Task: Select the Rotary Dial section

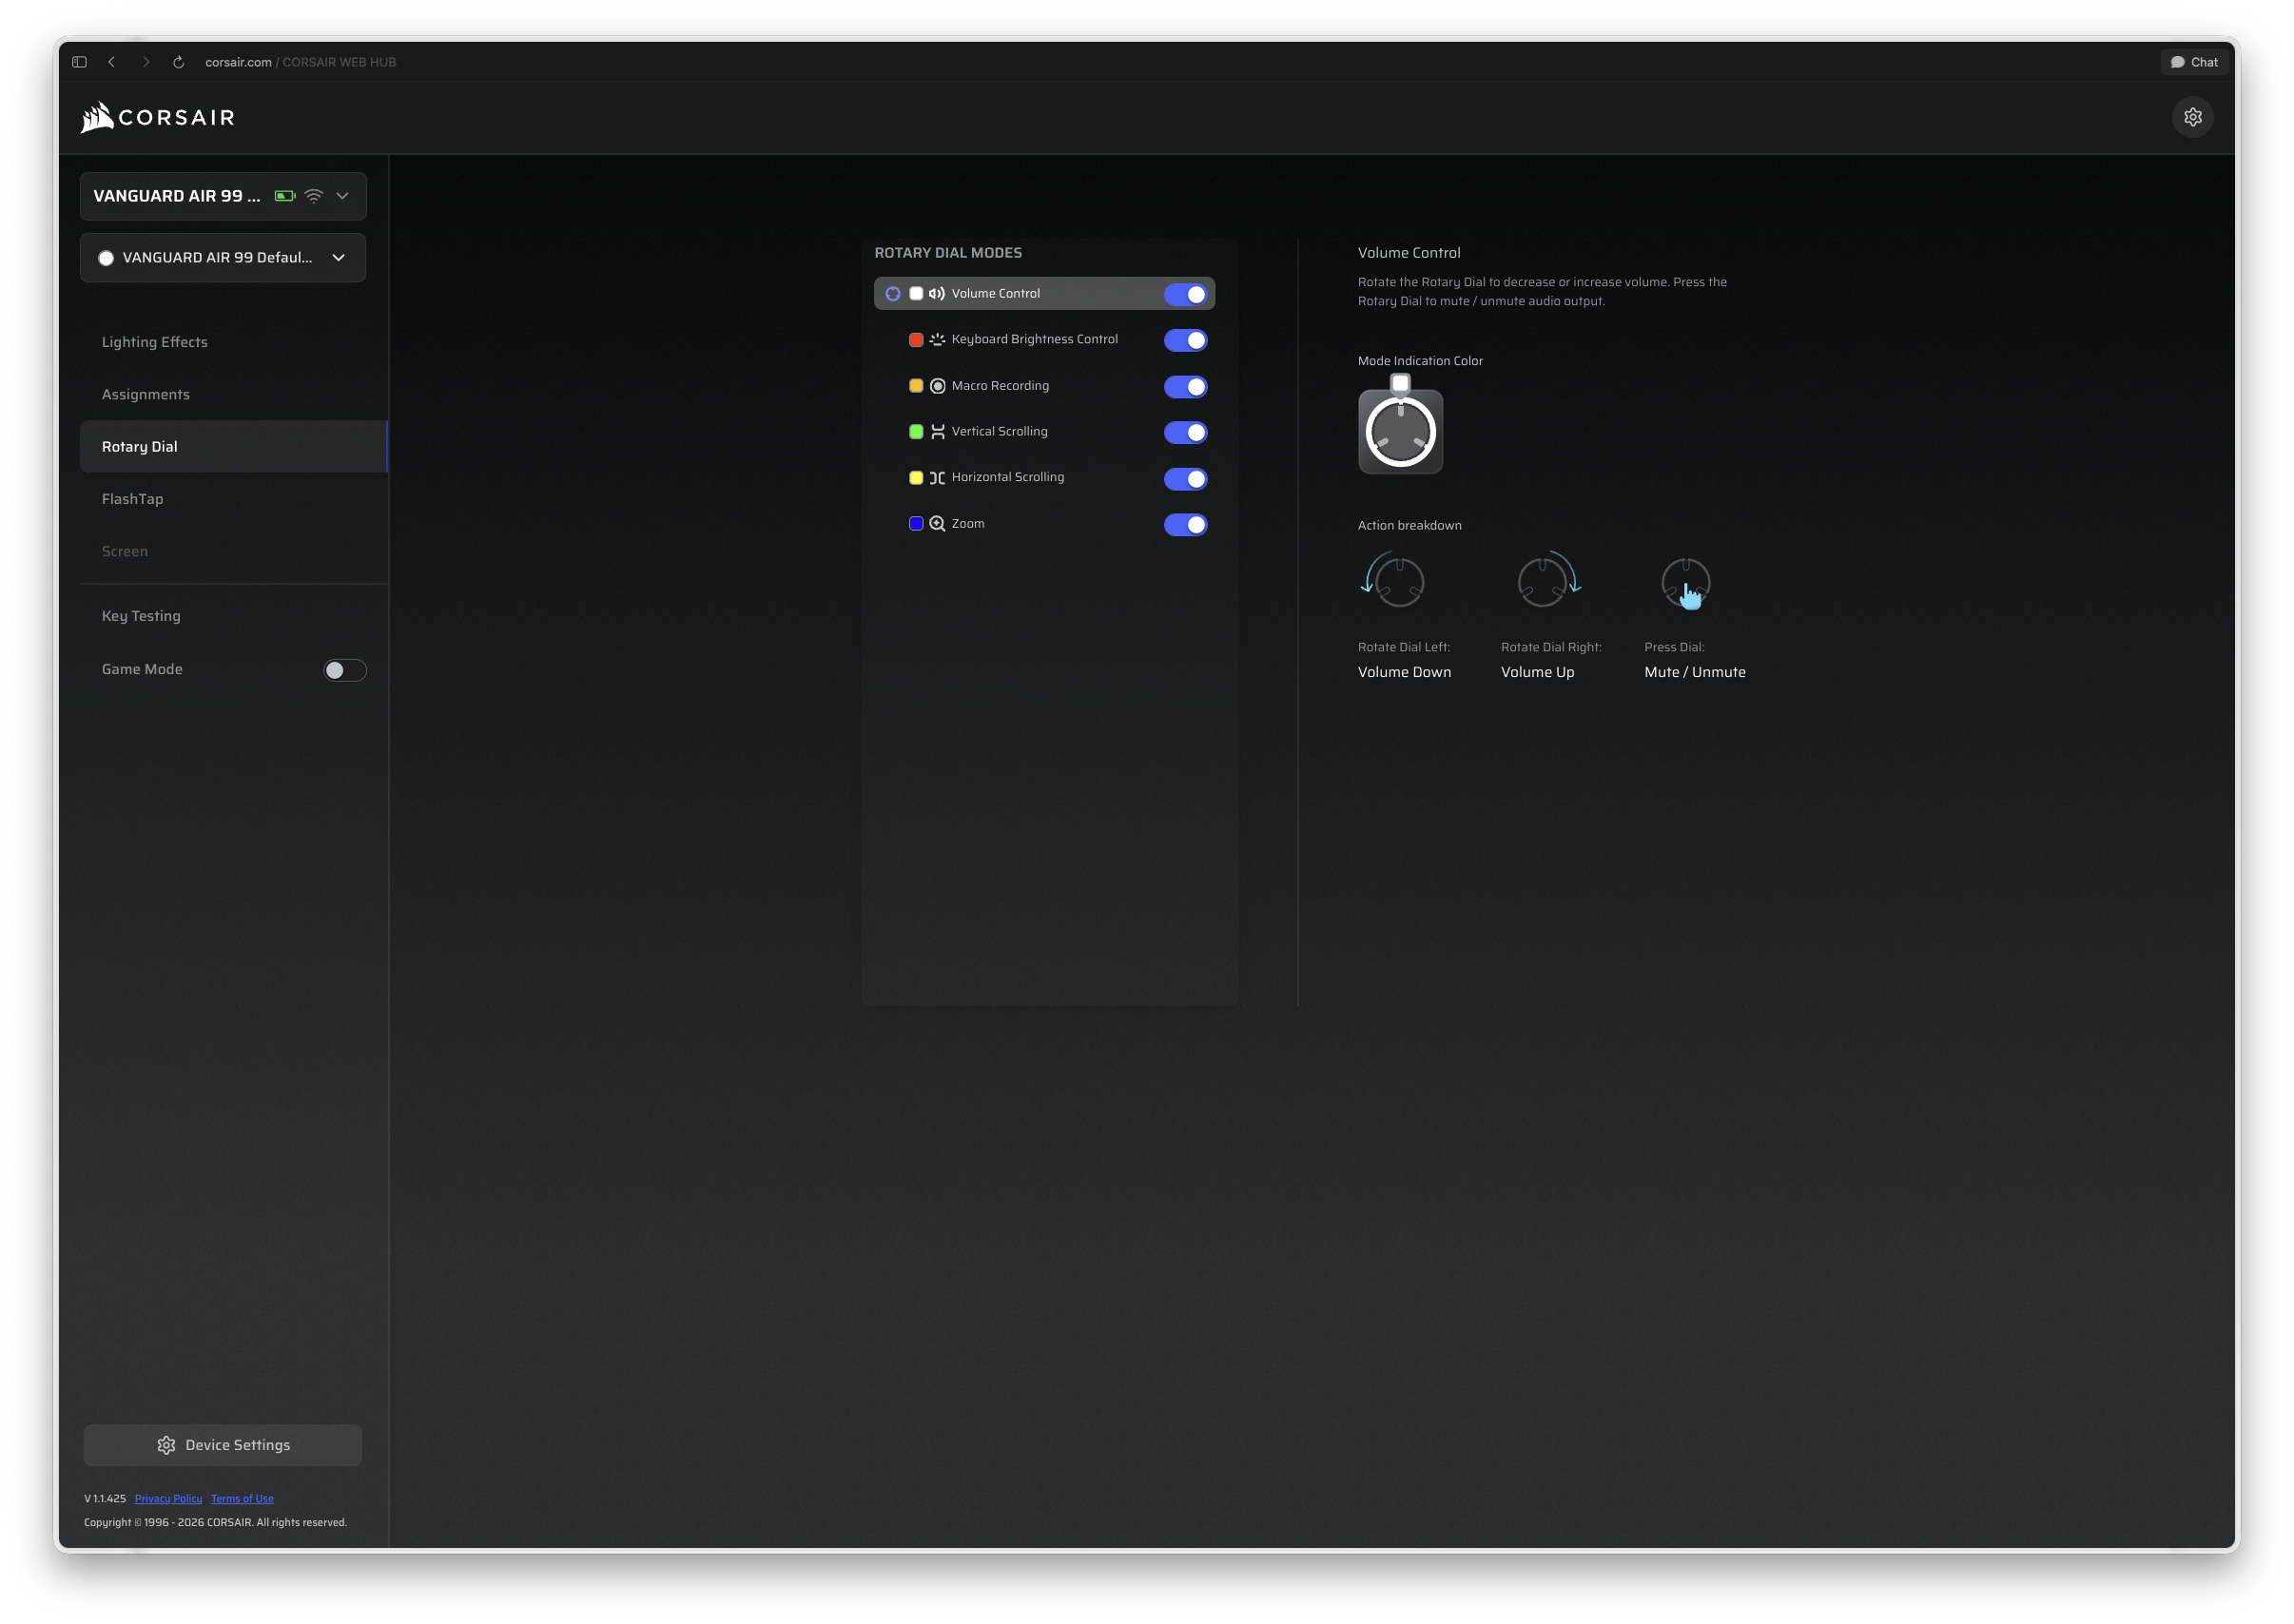Action: point(233,446)
